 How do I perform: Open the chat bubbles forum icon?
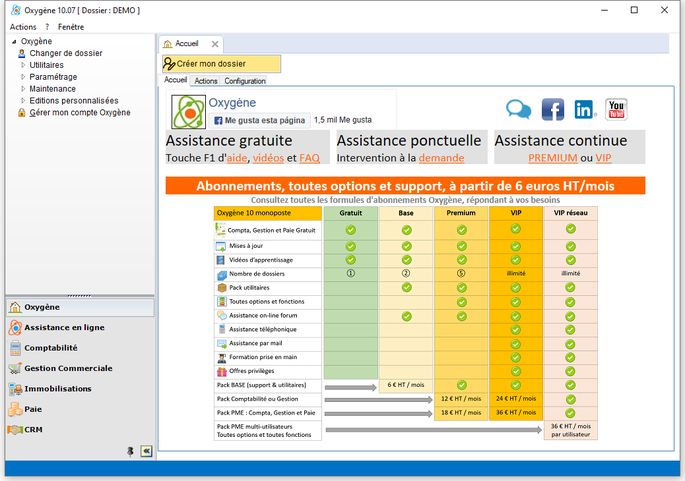[x=519, y=109]
